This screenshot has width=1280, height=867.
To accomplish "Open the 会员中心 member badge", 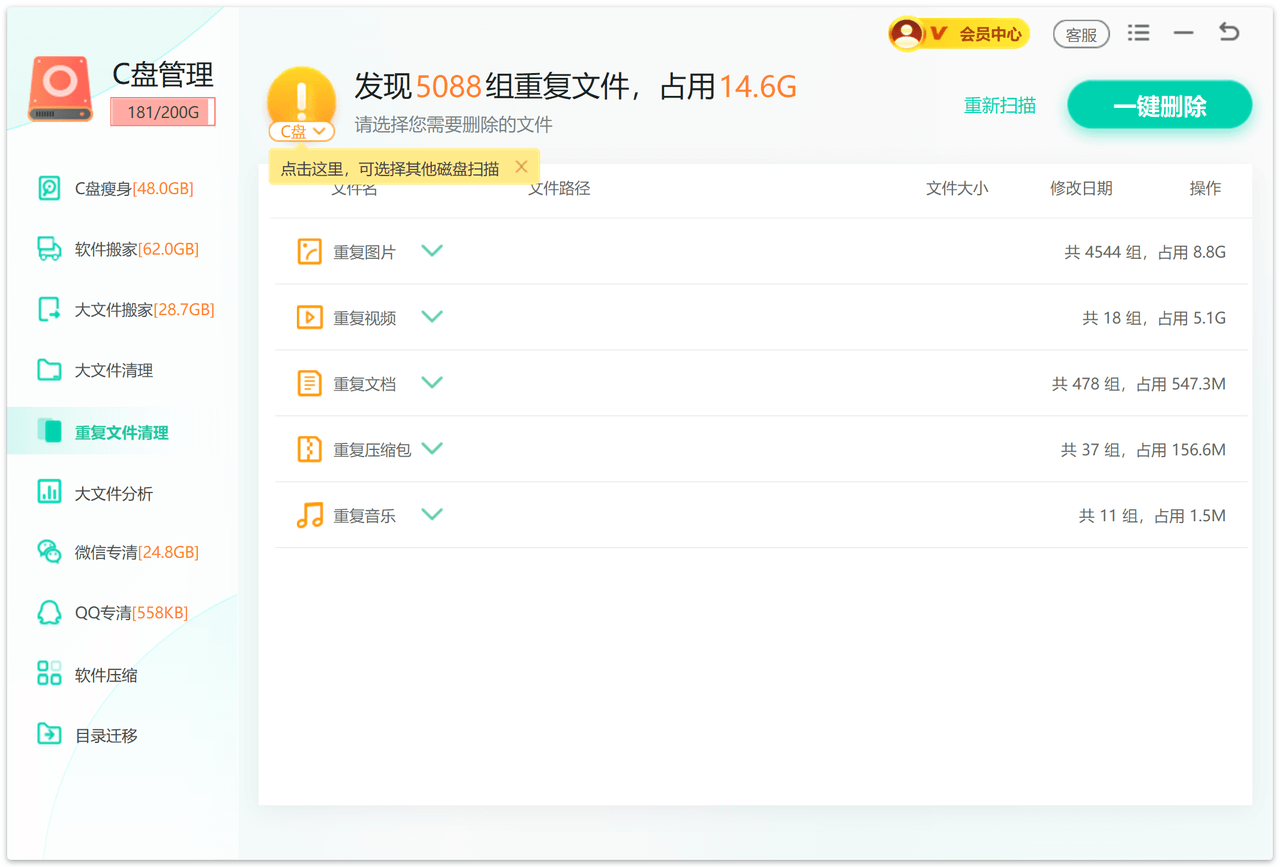I will [959, 34].
